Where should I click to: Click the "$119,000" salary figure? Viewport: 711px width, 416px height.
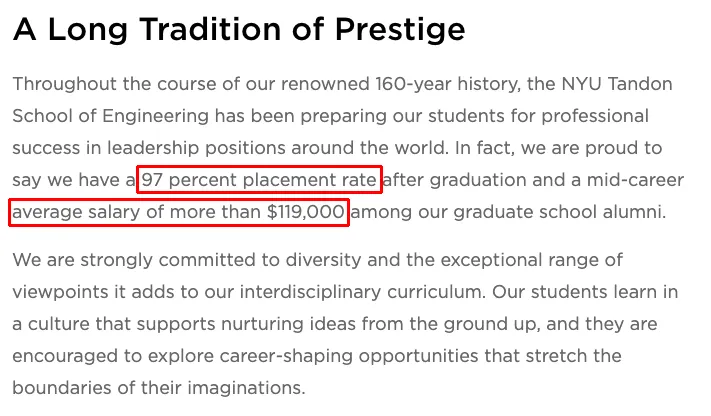pos(306,212)
